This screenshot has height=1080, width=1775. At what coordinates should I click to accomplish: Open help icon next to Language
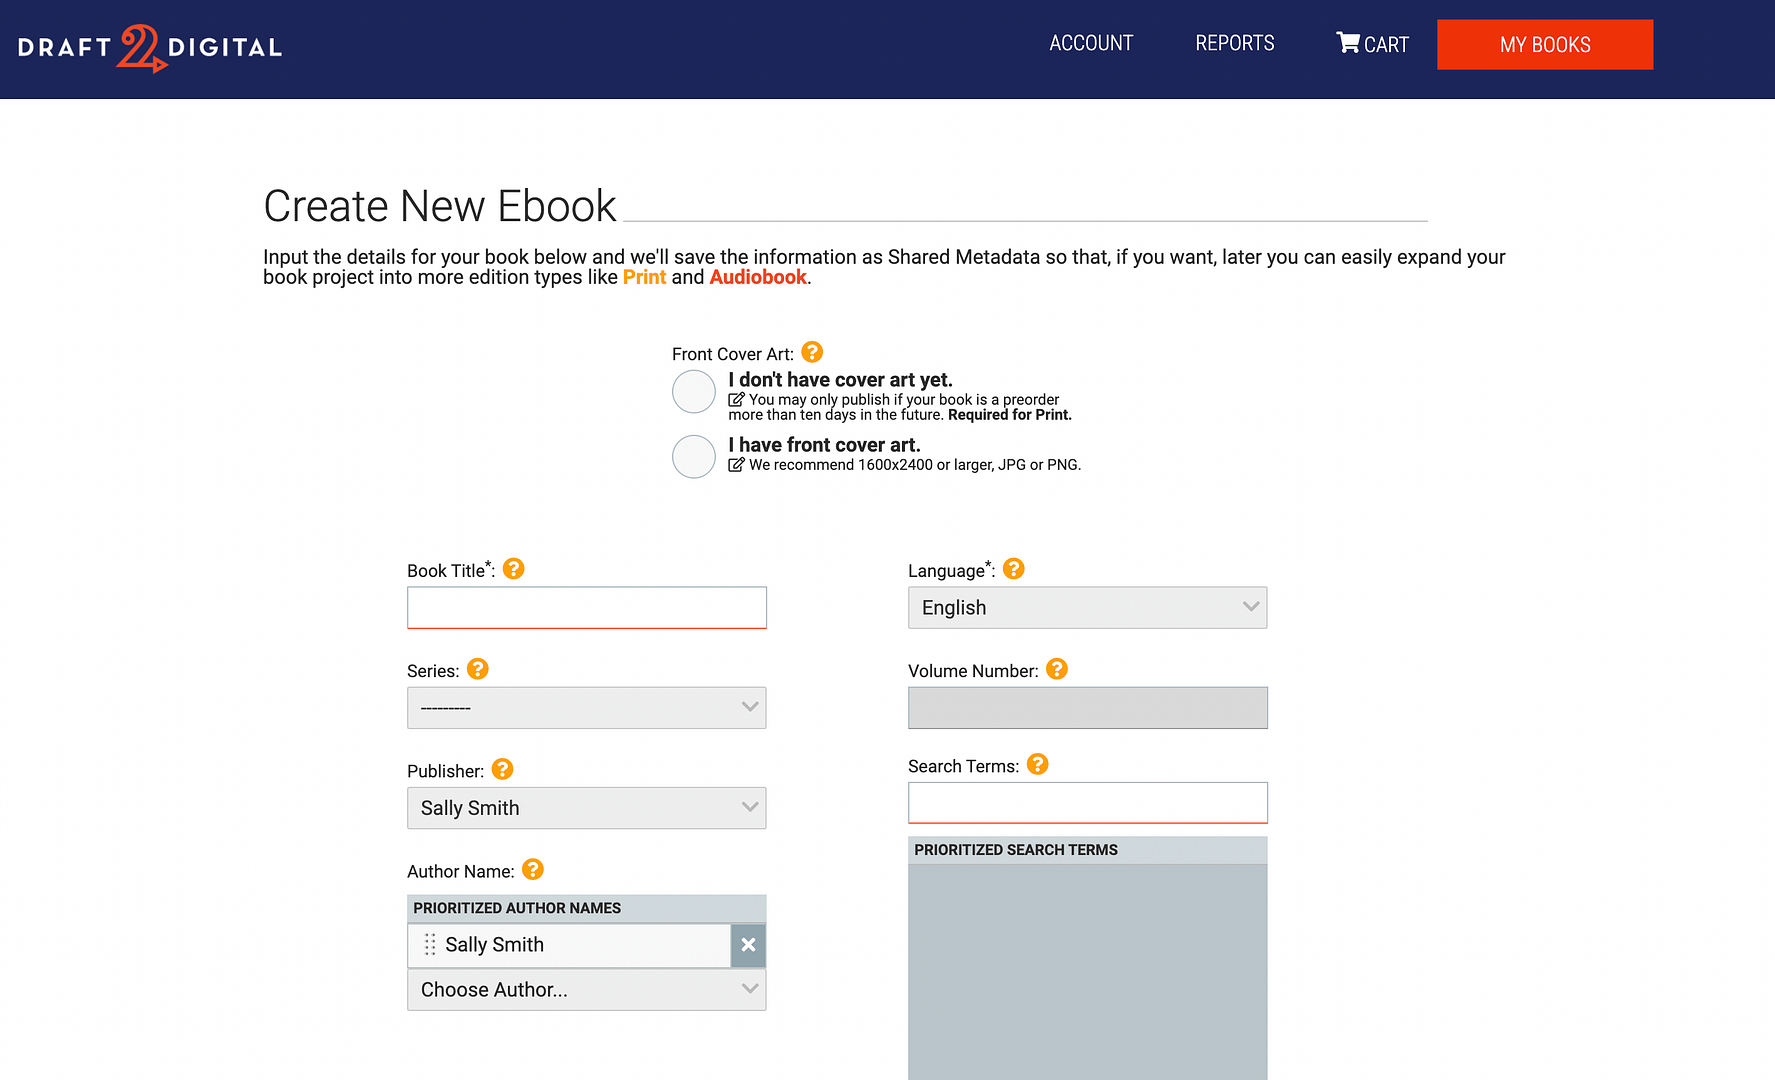pos(1013,569)
